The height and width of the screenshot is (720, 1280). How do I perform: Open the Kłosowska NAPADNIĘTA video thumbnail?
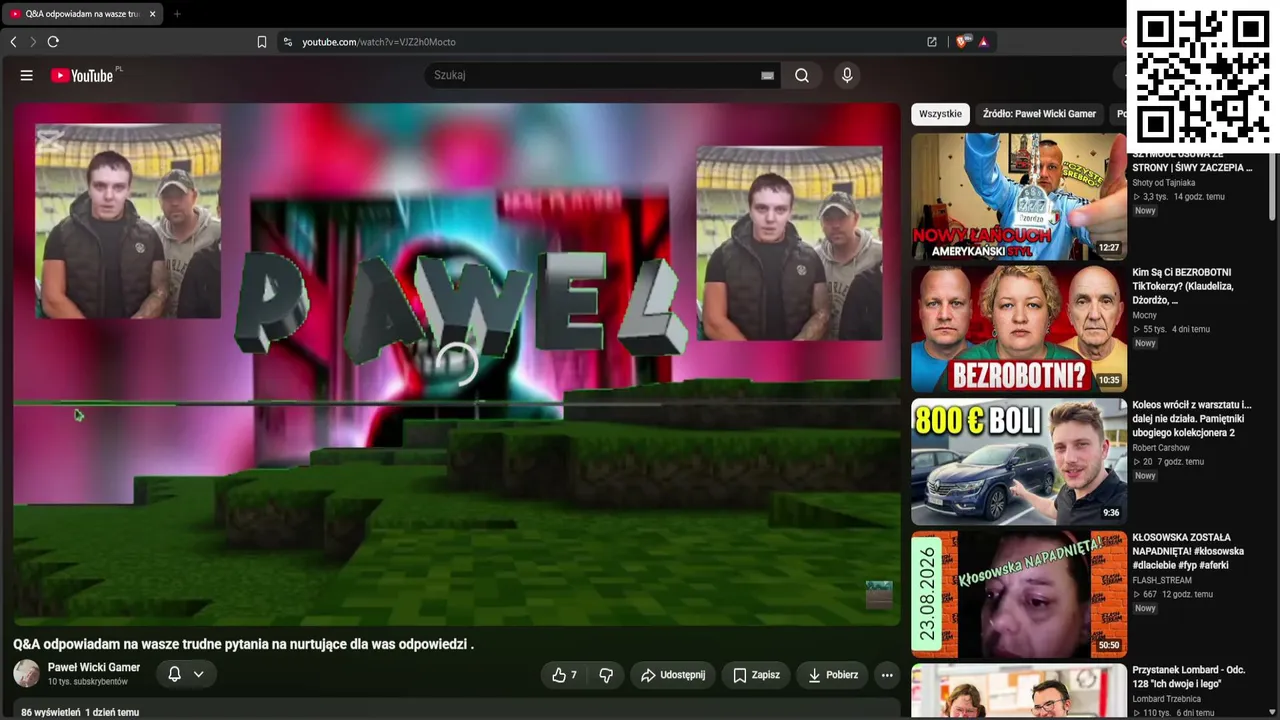[x=1018, y=594]
